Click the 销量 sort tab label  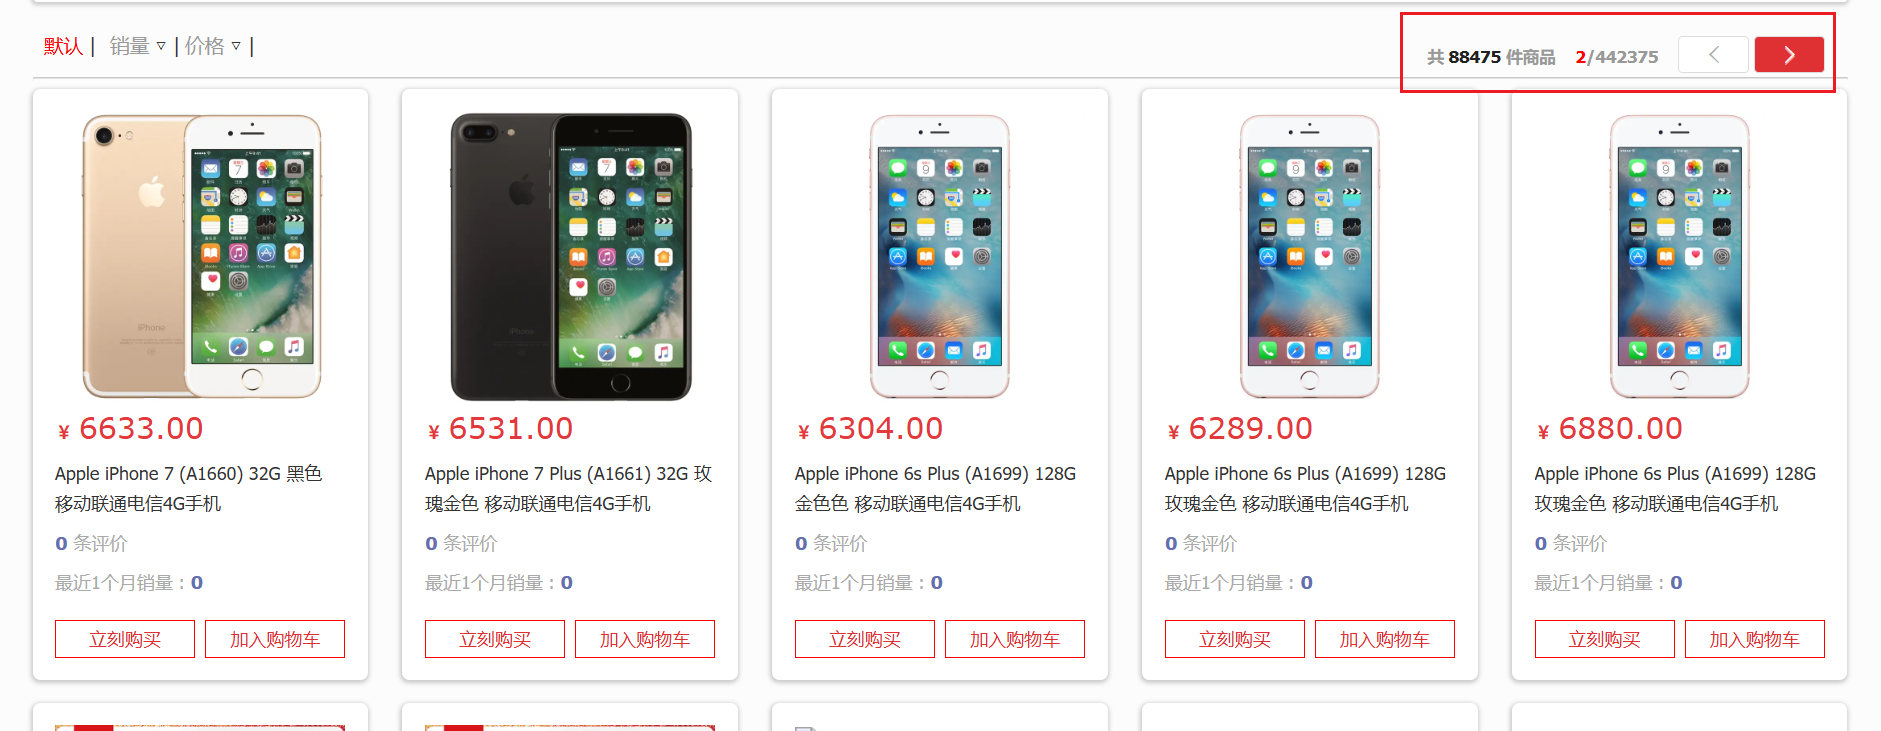click(x=129, y=46)
